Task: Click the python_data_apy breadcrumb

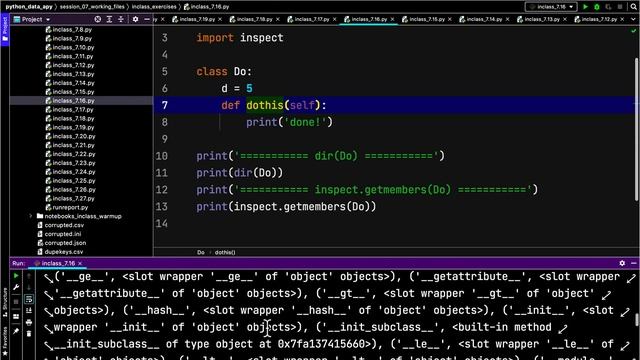Action: click(29, 7)
